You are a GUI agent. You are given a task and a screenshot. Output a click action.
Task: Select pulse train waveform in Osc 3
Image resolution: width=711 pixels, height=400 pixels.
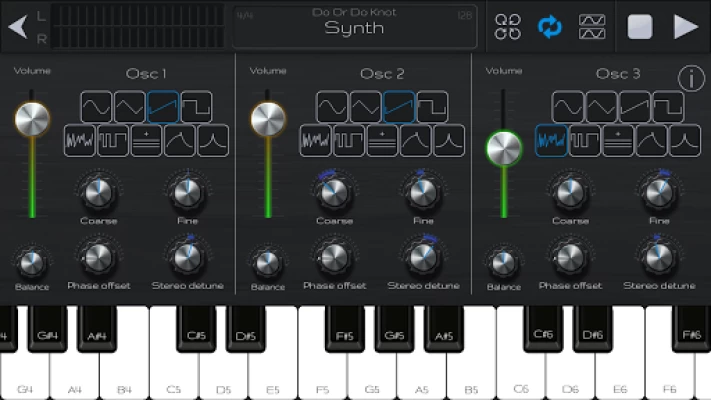[x=584, y=141]
